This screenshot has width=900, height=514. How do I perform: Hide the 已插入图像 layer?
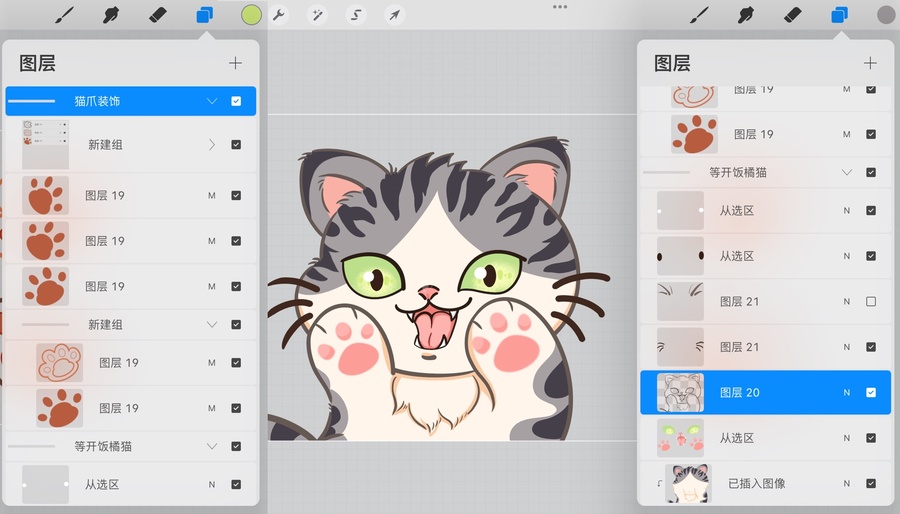[x=871, y=484]
